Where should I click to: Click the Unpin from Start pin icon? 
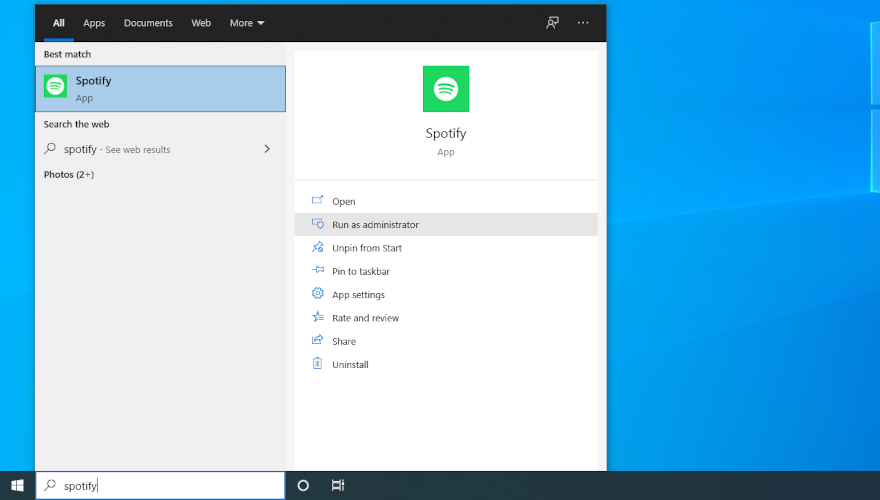(318, 247)
